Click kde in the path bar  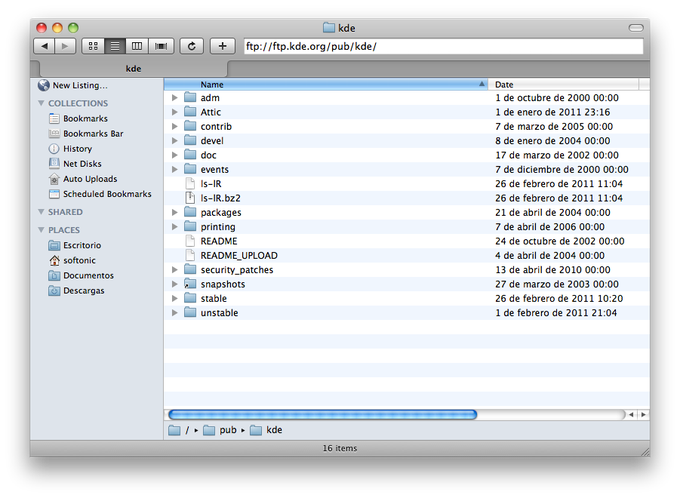point(266,430)
